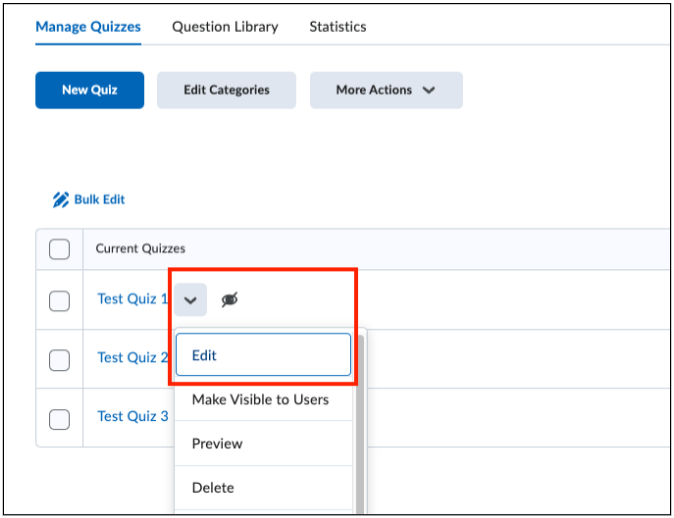Click the Current Quizzes header text

[140, 248]
